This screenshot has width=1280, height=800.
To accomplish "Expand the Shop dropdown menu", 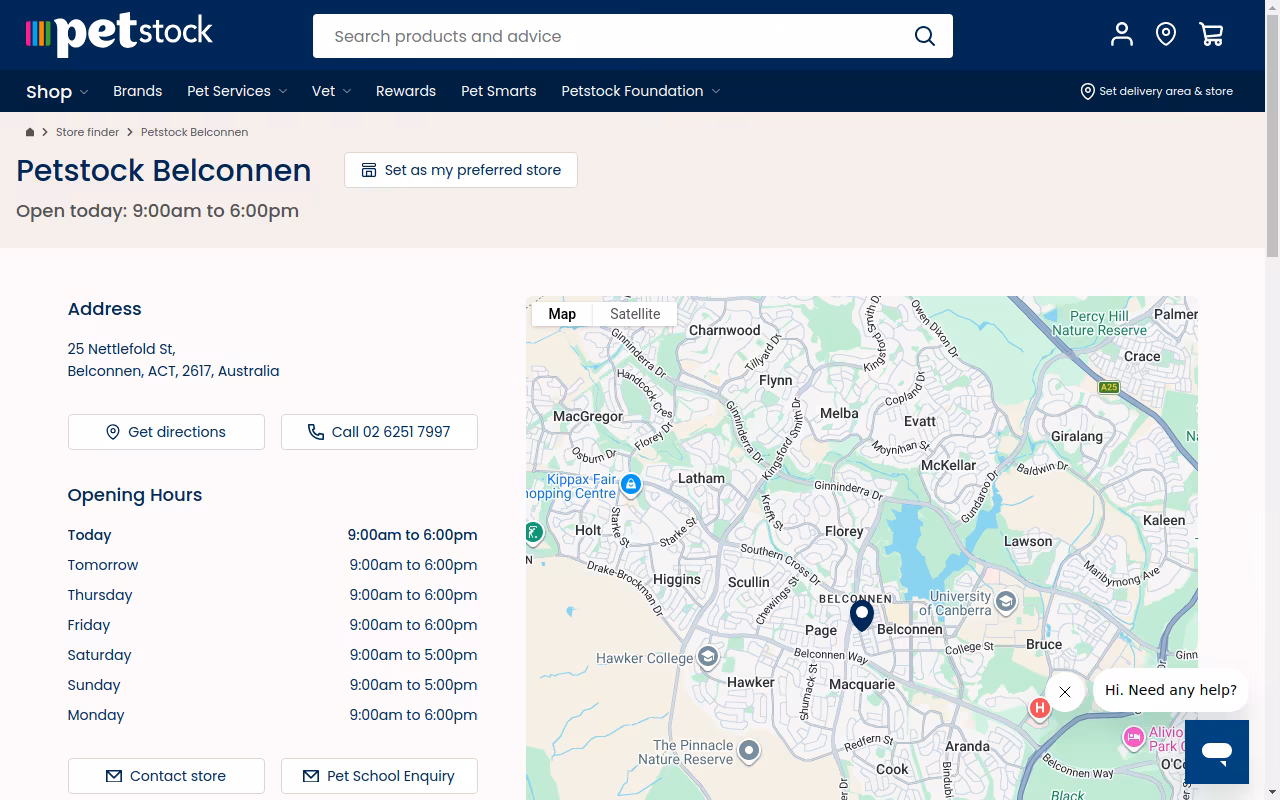I will (57, 91).
